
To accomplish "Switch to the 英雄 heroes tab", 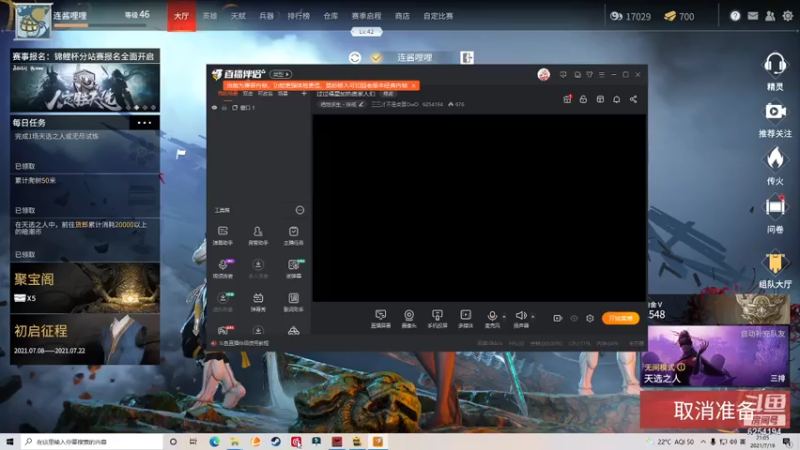I will (x=210, y=16).
